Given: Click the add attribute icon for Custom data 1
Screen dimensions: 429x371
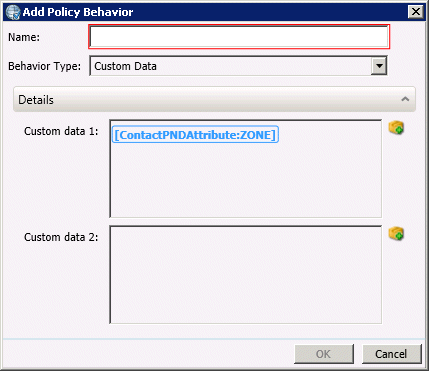Looking at the screenshot, I should (396, 128).
